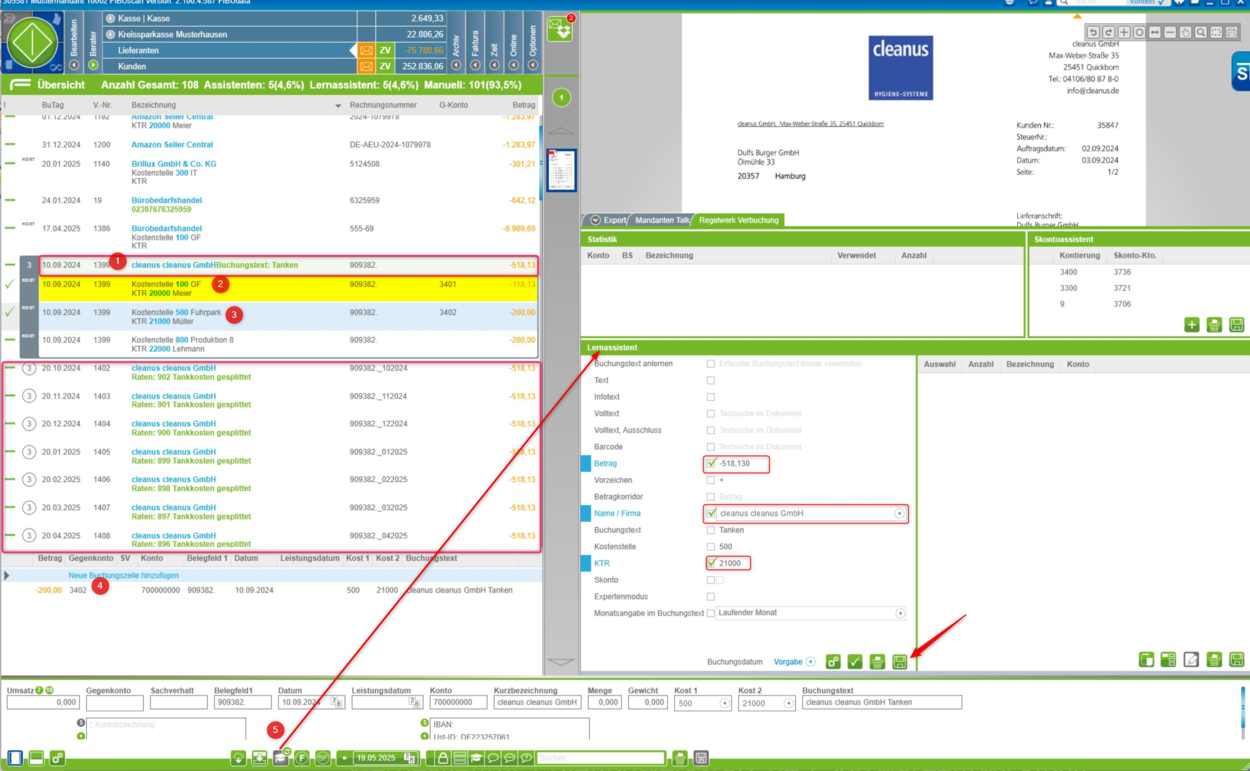Open the Buchungsdatum Vorgabe dropdown arrow

810,662
